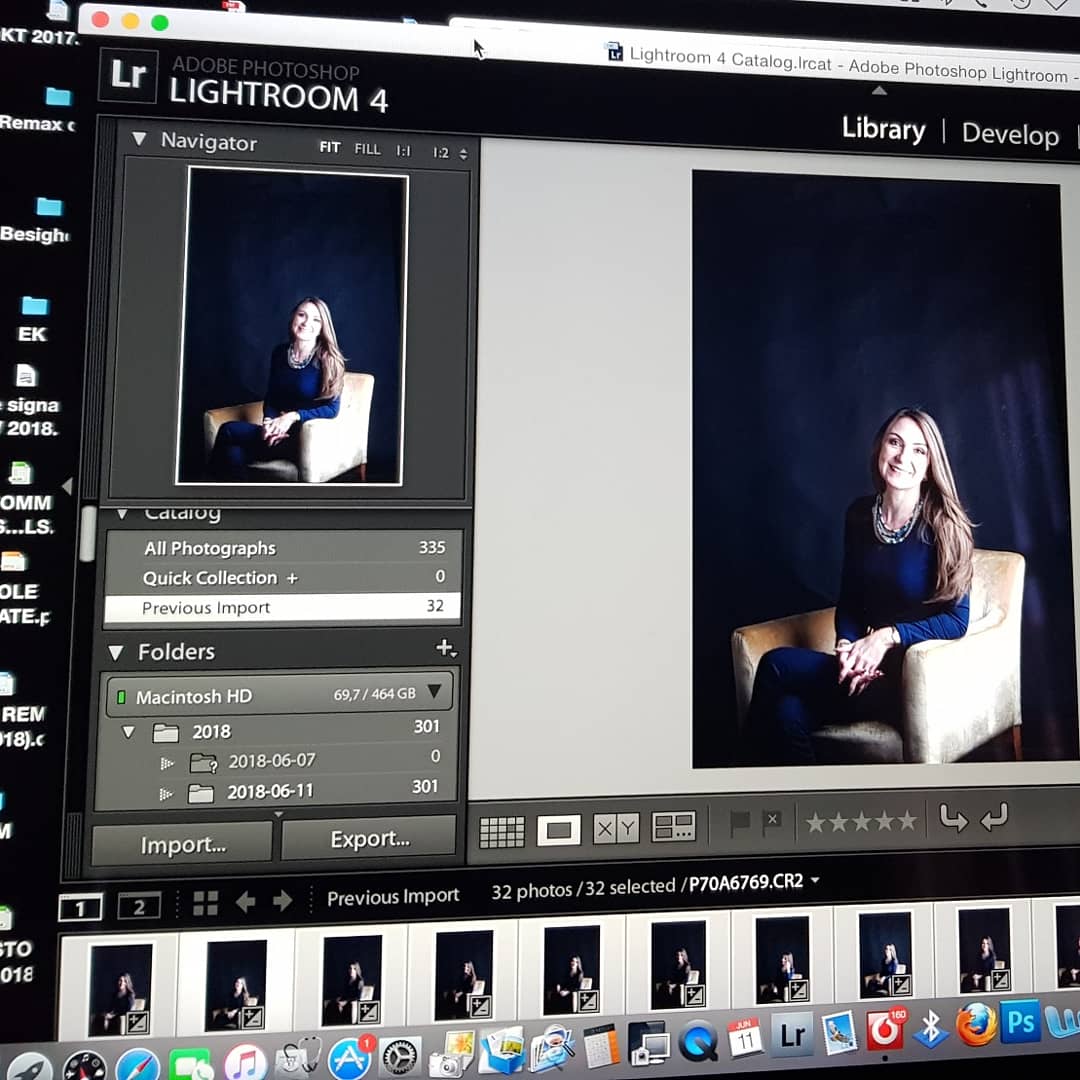The image size is (1080, 1080).
Task: Open Macintosh HD volume dropdown
Action: 434,691
